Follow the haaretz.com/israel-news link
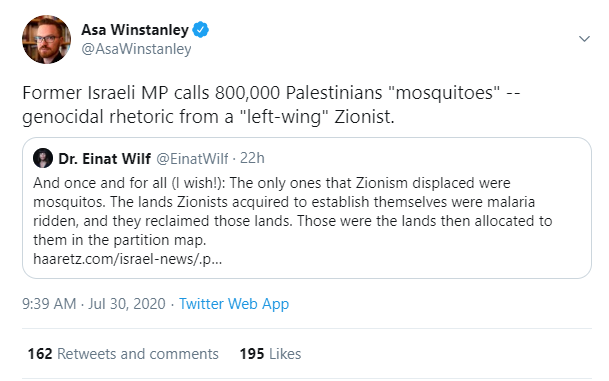 (127, 259)
